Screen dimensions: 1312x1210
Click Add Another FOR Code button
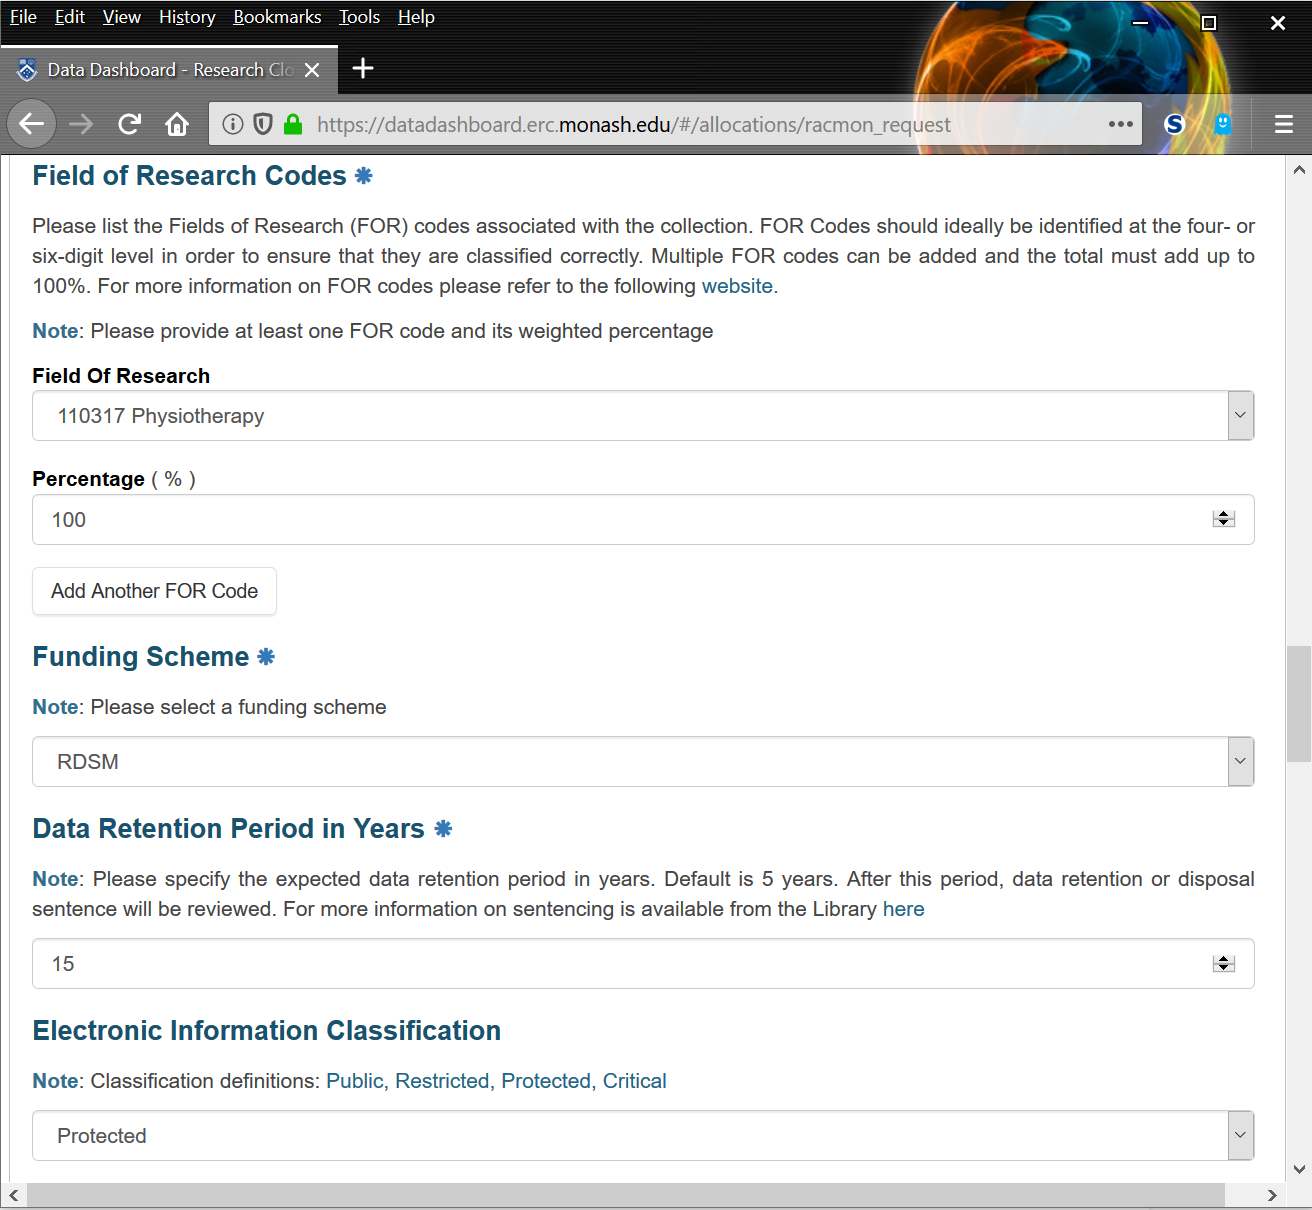tap(154, 591)
